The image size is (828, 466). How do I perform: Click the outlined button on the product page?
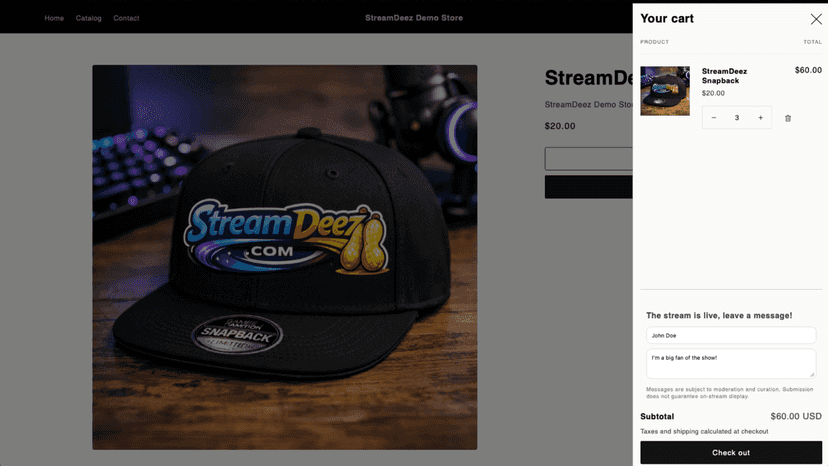588,159
